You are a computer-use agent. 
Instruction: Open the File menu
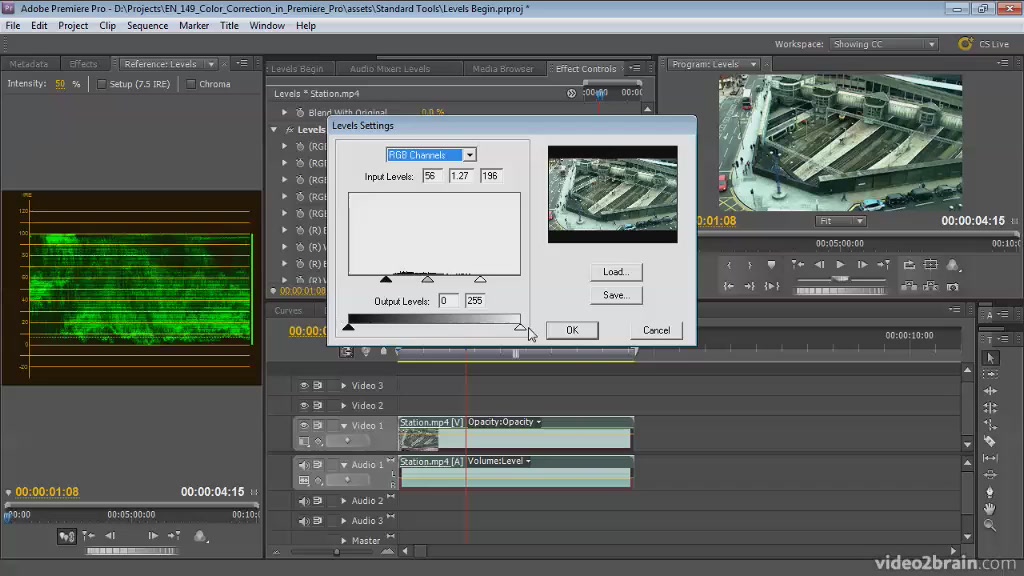(x=13, y=25)
